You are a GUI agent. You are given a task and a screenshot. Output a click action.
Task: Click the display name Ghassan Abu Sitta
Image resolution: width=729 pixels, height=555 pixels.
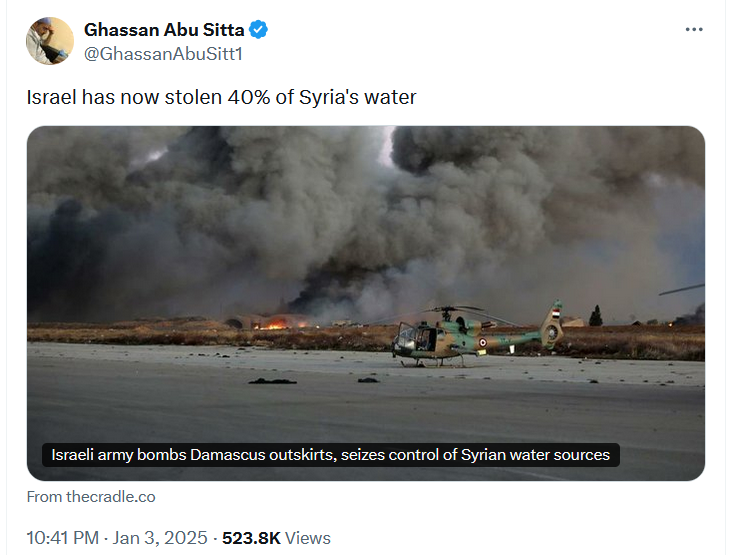[x=165, y=30]
